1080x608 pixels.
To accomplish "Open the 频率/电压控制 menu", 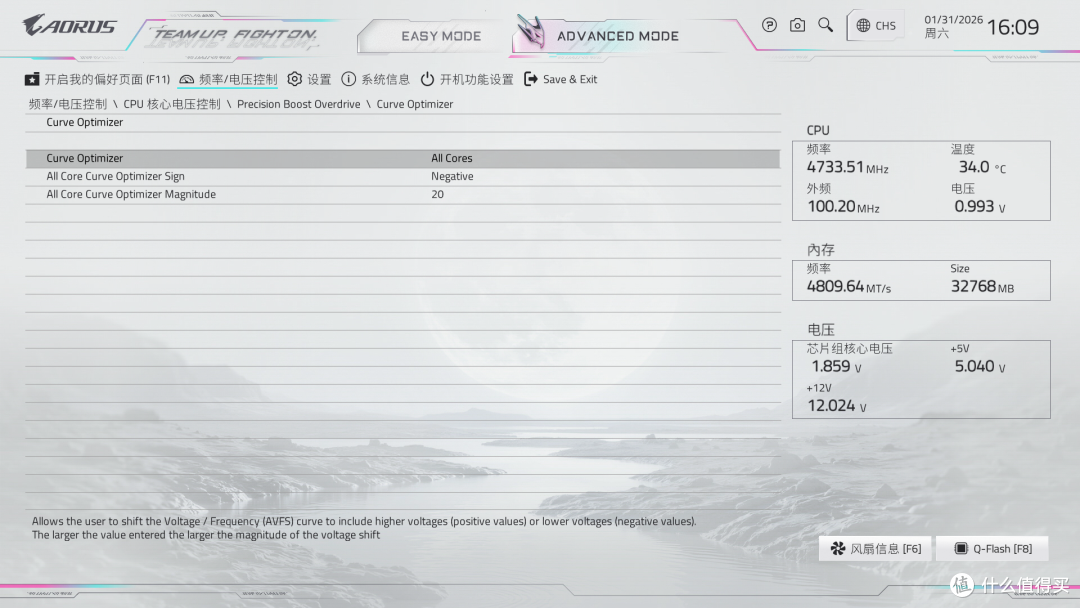I will (228, 79).
